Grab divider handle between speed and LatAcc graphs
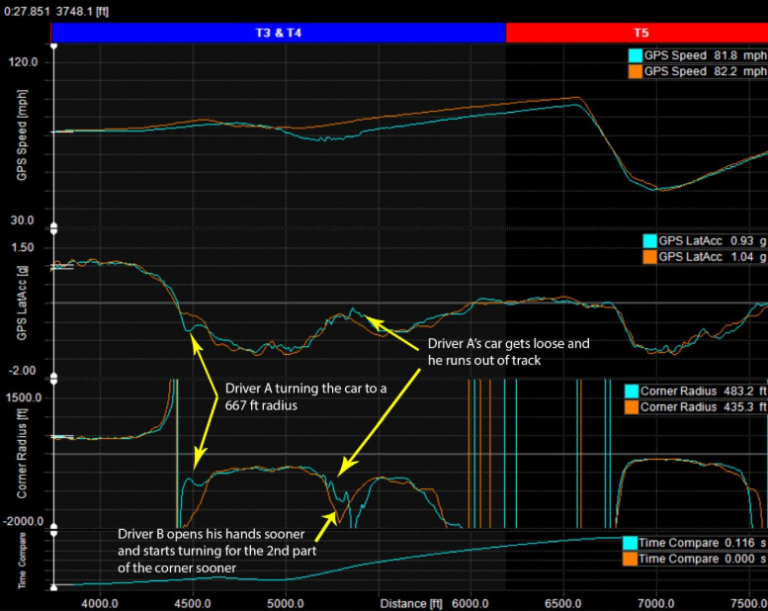768x611 pixels. pos(54,228)
